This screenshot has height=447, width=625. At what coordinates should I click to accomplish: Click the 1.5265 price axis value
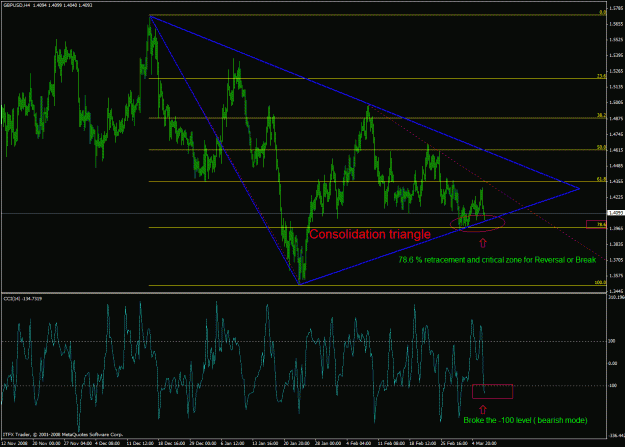[x=616, y=71]
